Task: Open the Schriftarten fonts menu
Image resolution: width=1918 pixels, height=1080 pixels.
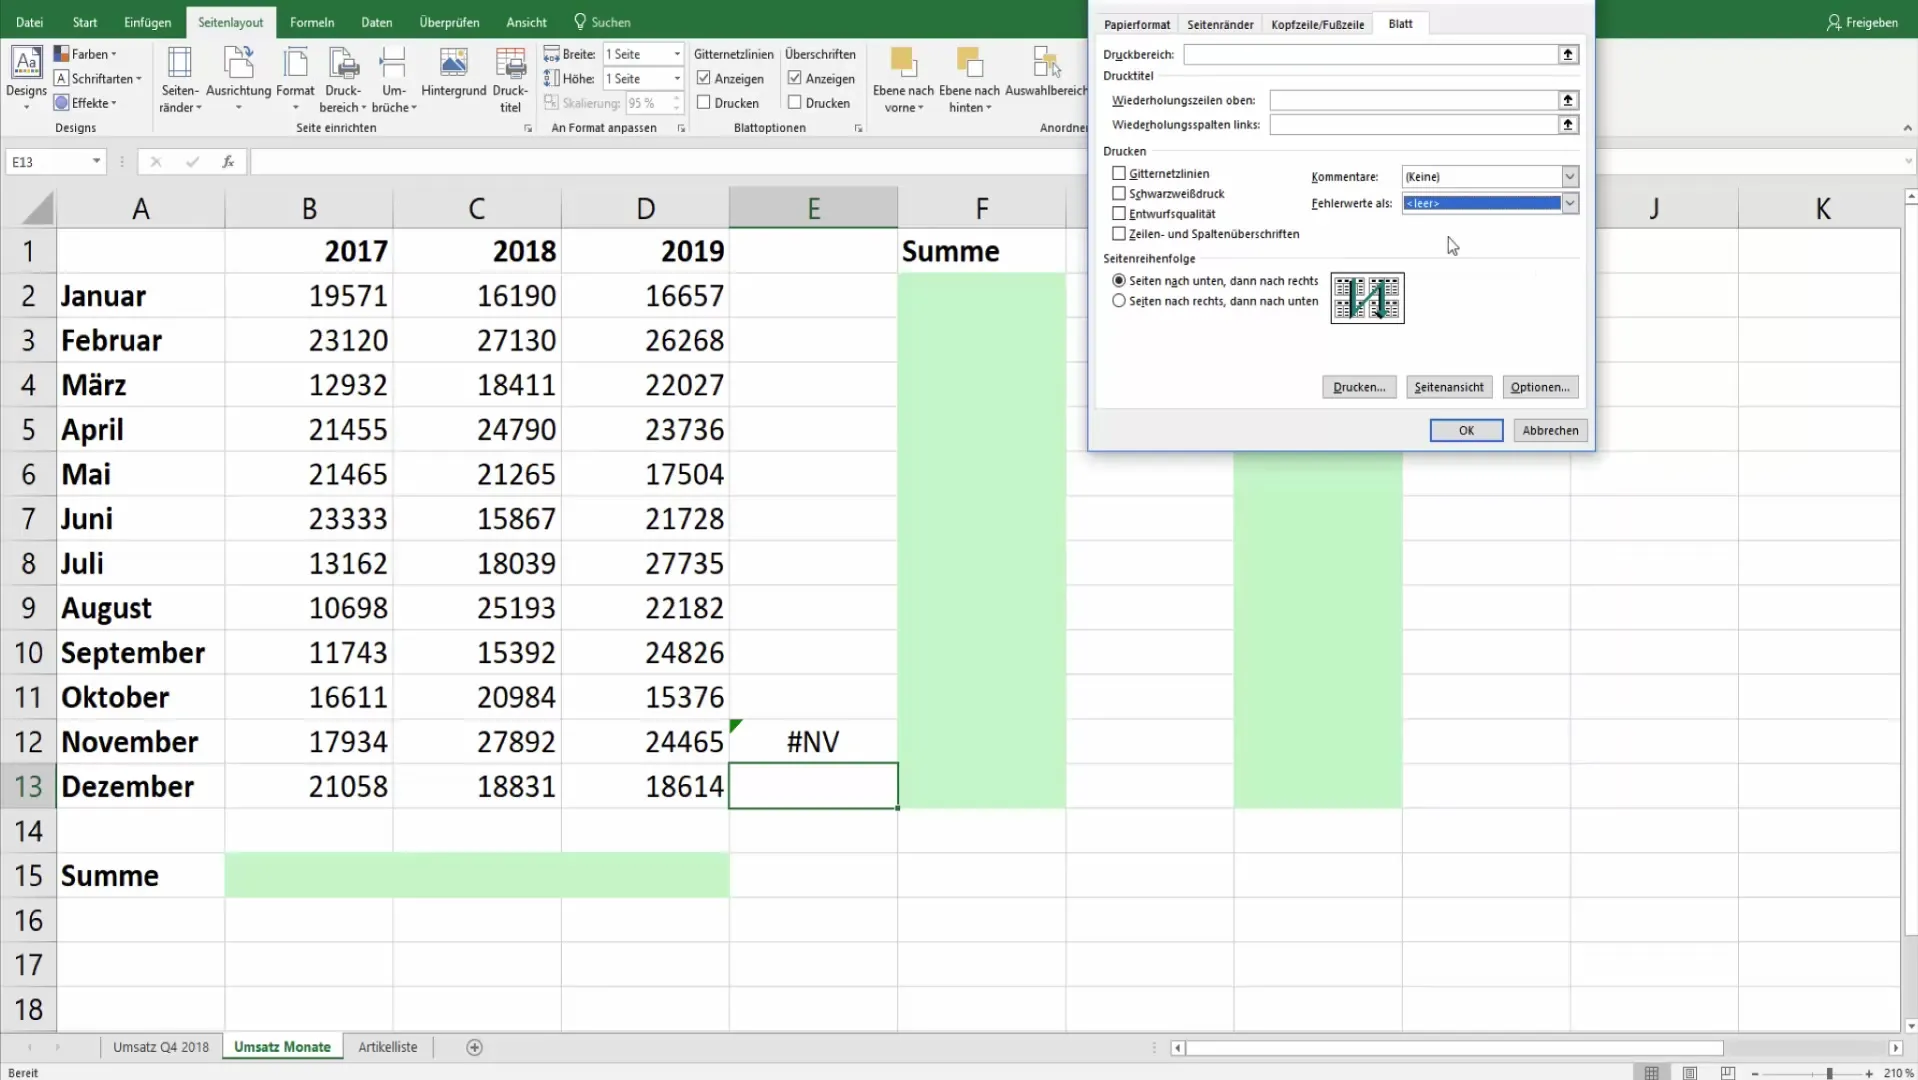Action: coord(98,78)
